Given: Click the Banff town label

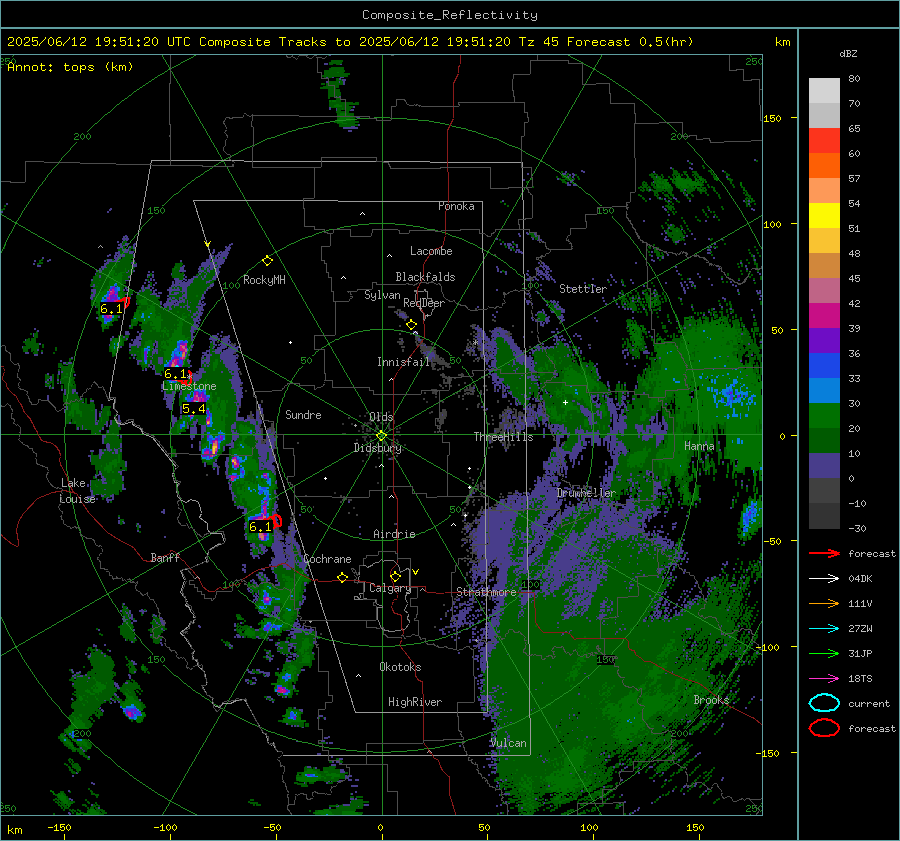Looking at the screenshot, I should click(x=165, y=557).
